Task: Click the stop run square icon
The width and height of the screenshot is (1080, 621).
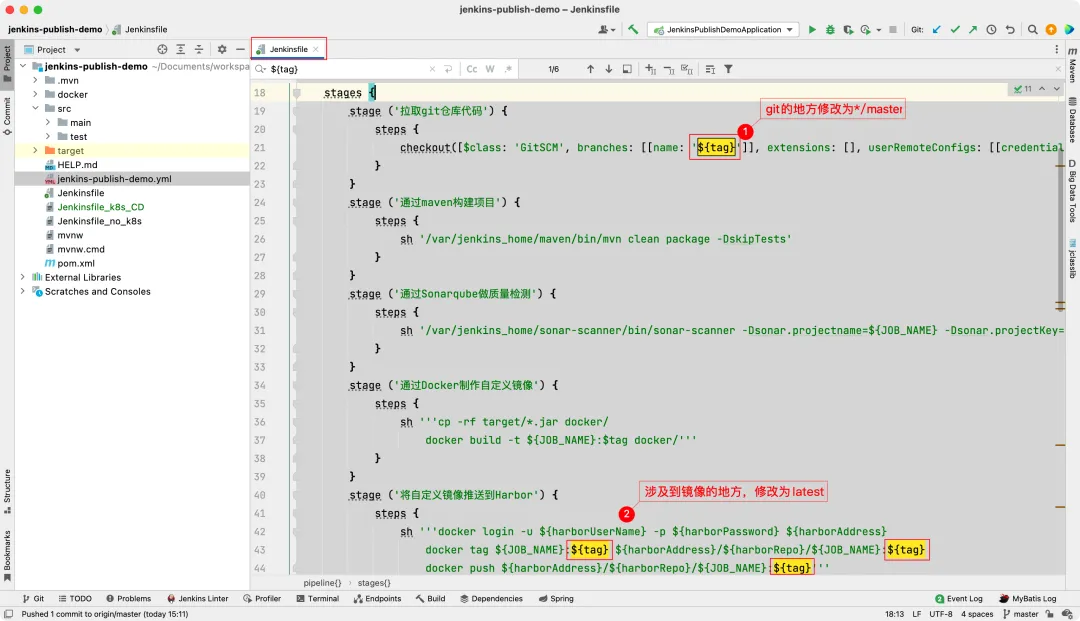Action: click(x=893, y=30)
